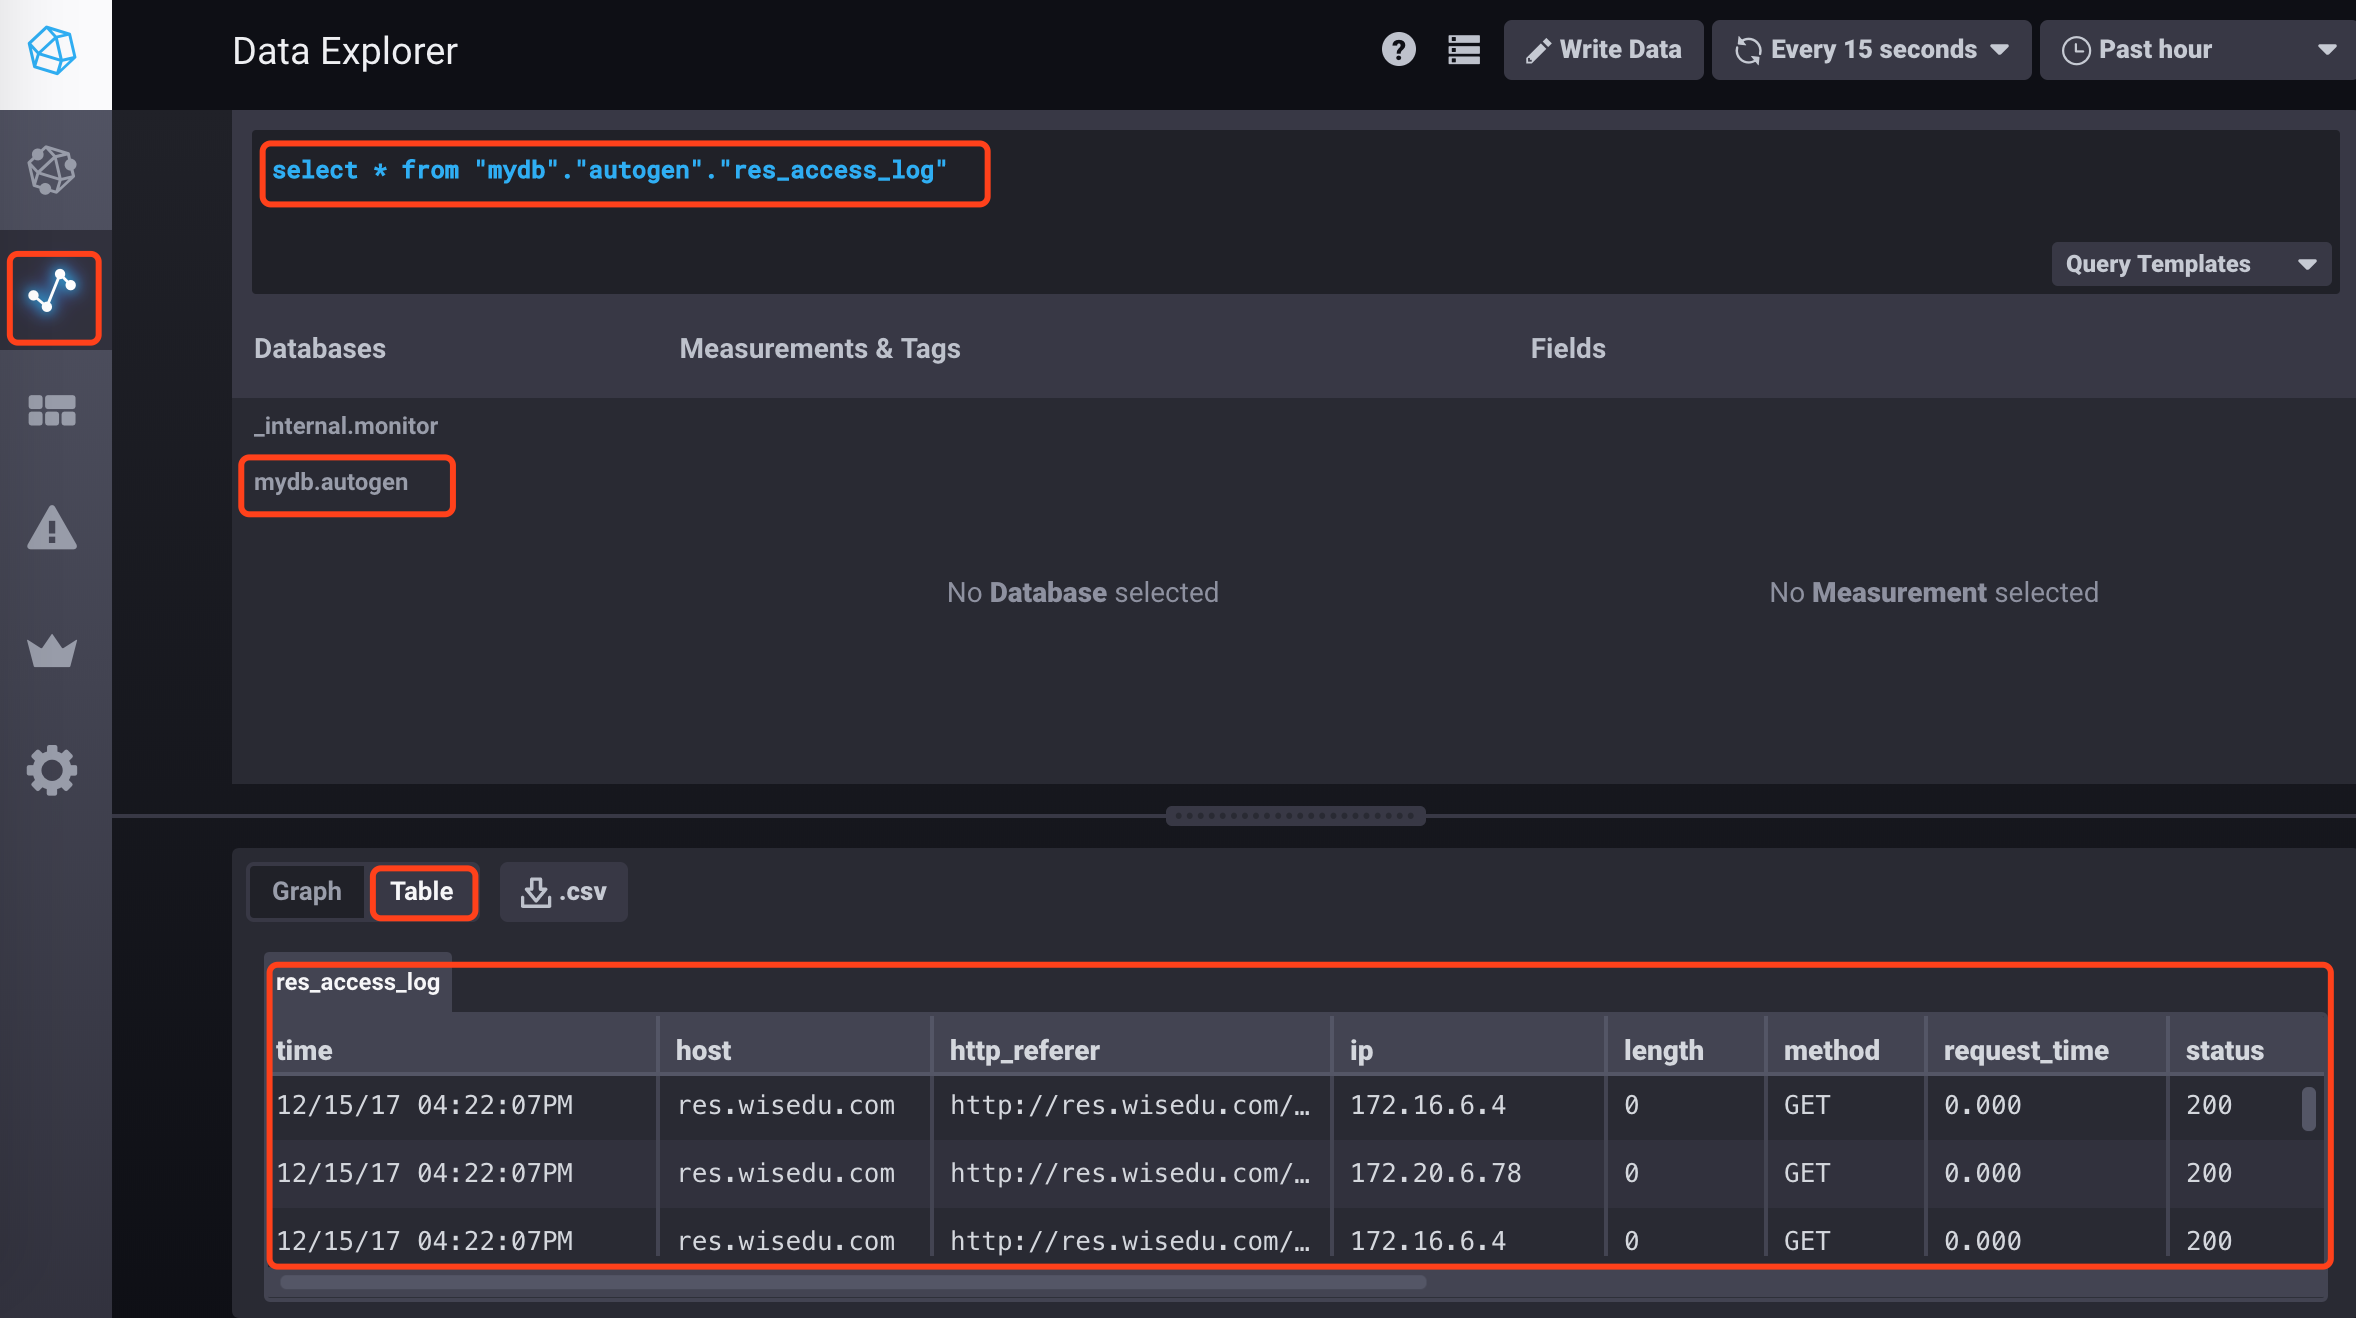Open the Dashboards grid icon

pyautogui.click(x=52, y=410)
